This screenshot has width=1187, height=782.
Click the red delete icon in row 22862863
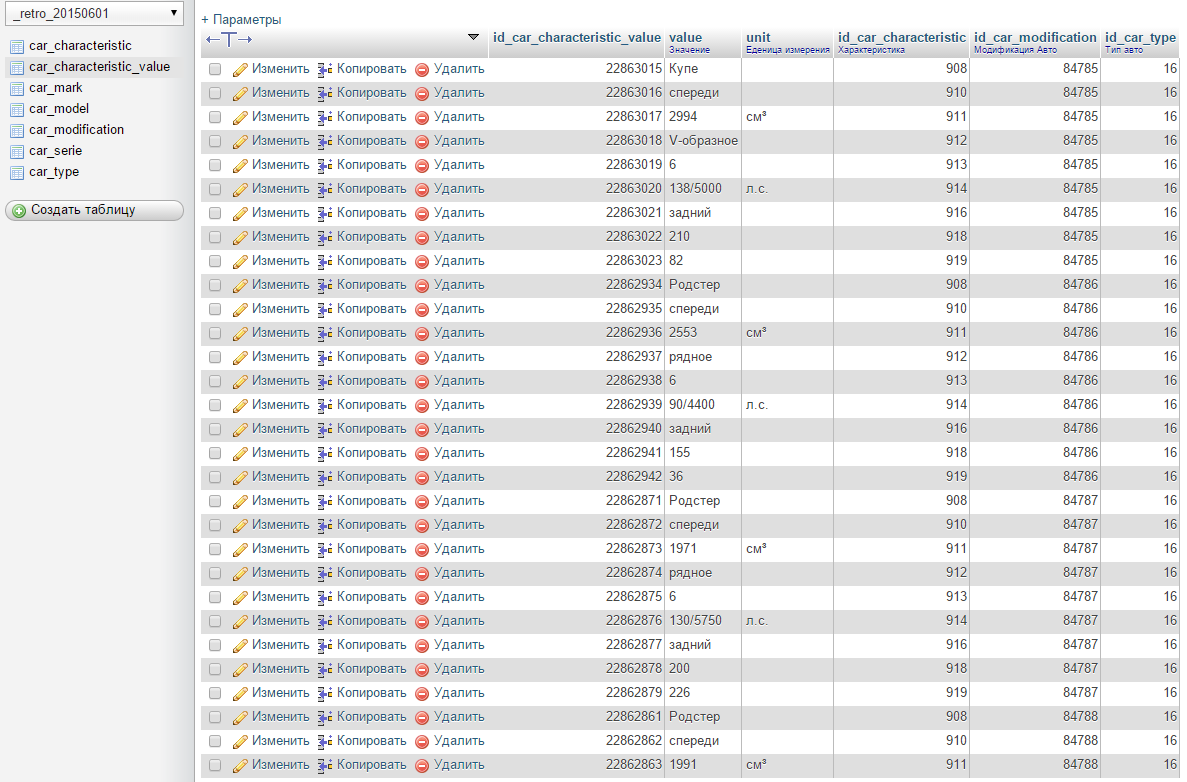point(422,765)
